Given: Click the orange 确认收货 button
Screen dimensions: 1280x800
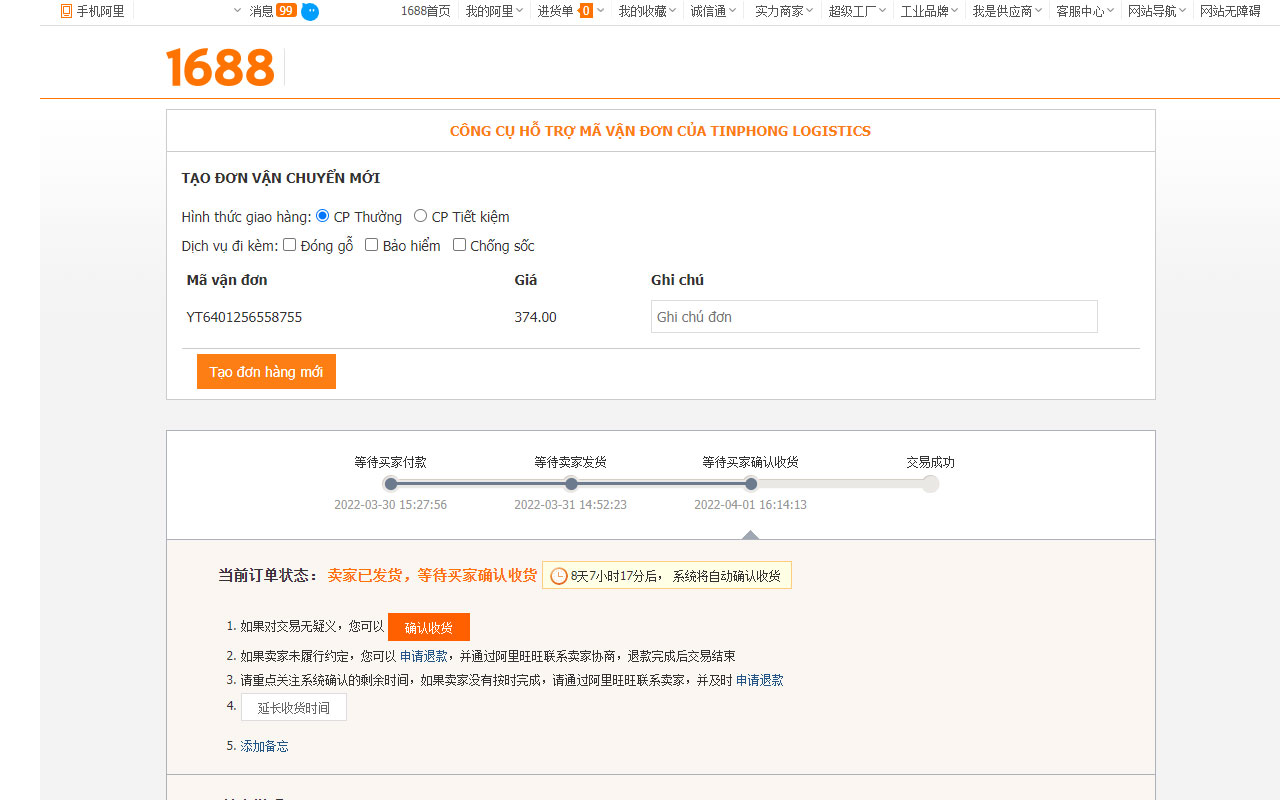Looking at the screenshot, I should pos(429,627).
